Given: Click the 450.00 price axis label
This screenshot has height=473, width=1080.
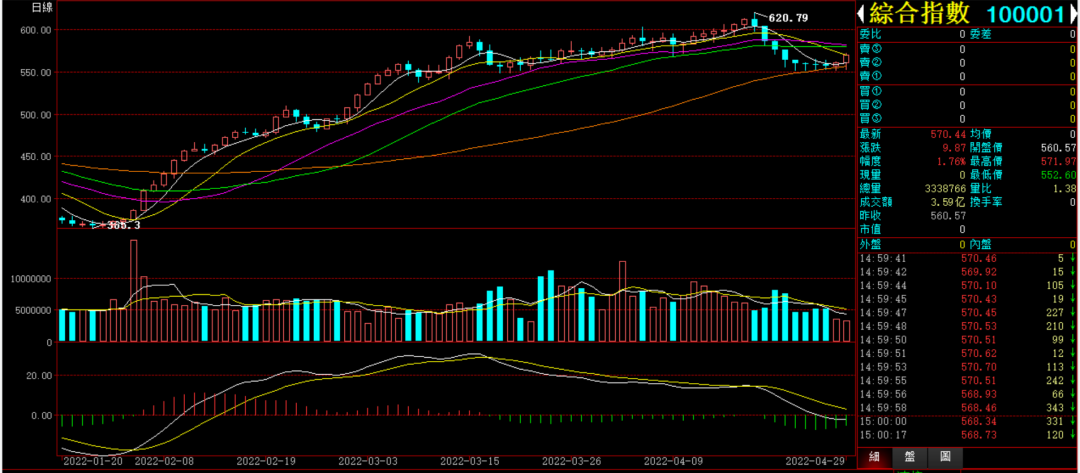Looking at the screenshot, I should tap(36, 157).
